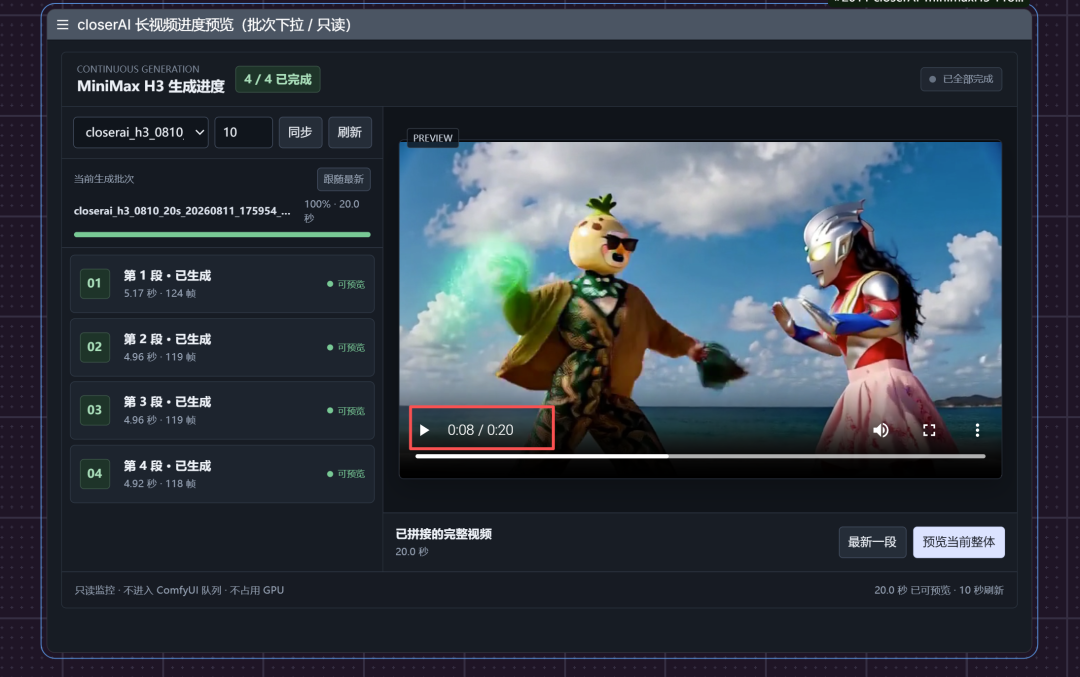The width and height of the screenshot is (1080, 677).
Task: Click the 同步 button
Action: coord(300,132)
